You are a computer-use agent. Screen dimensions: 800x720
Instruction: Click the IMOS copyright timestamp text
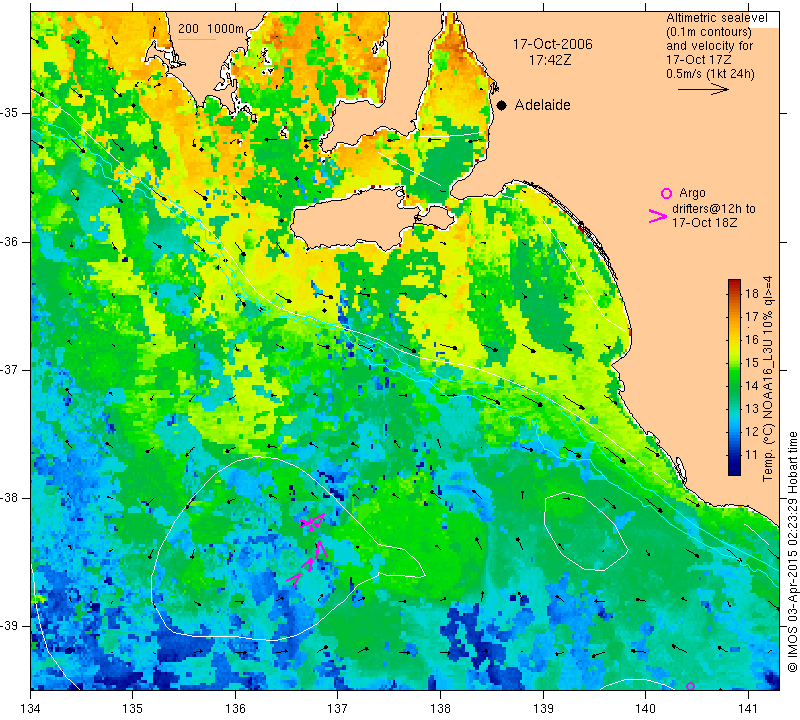(x=792, y=551)
